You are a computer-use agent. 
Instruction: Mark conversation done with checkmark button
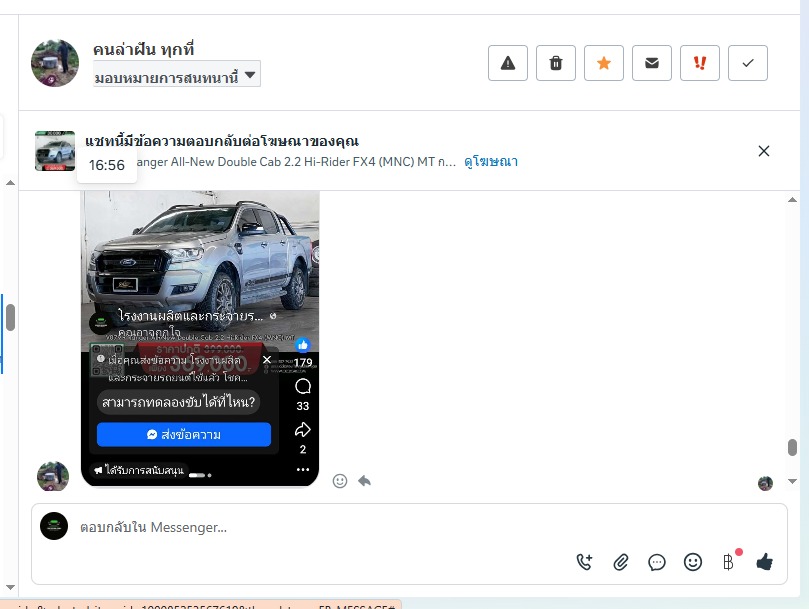click(748, 63)
